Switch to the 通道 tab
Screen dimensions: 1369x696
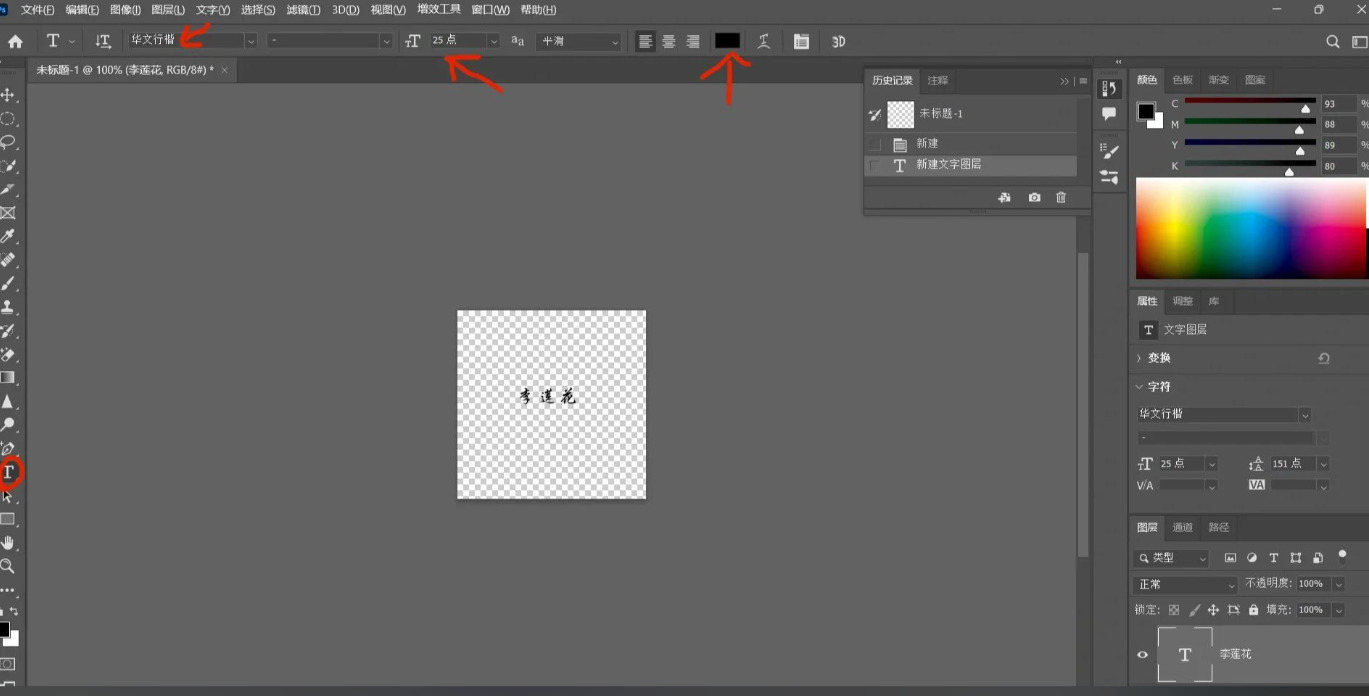[1183, 527]
